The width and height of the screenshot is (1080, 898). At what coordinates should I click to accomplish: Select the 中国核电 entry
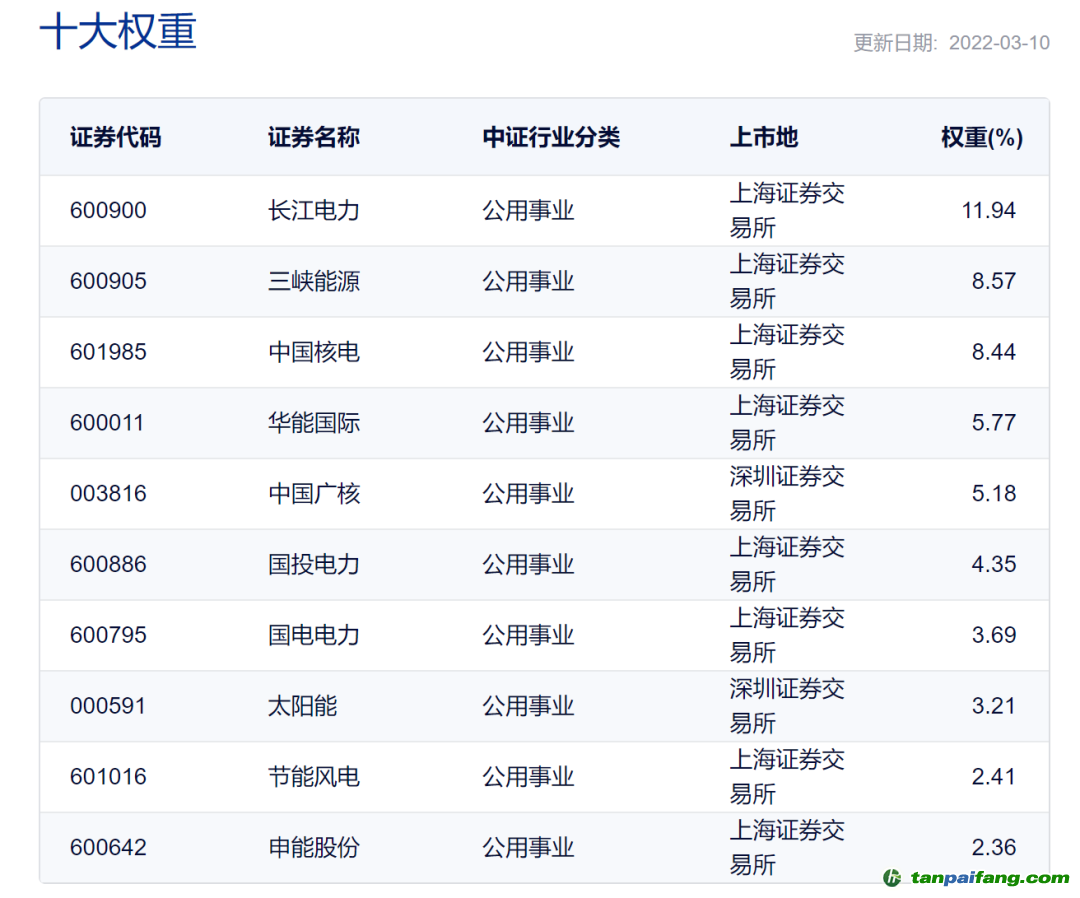click(x=313, y=352)
